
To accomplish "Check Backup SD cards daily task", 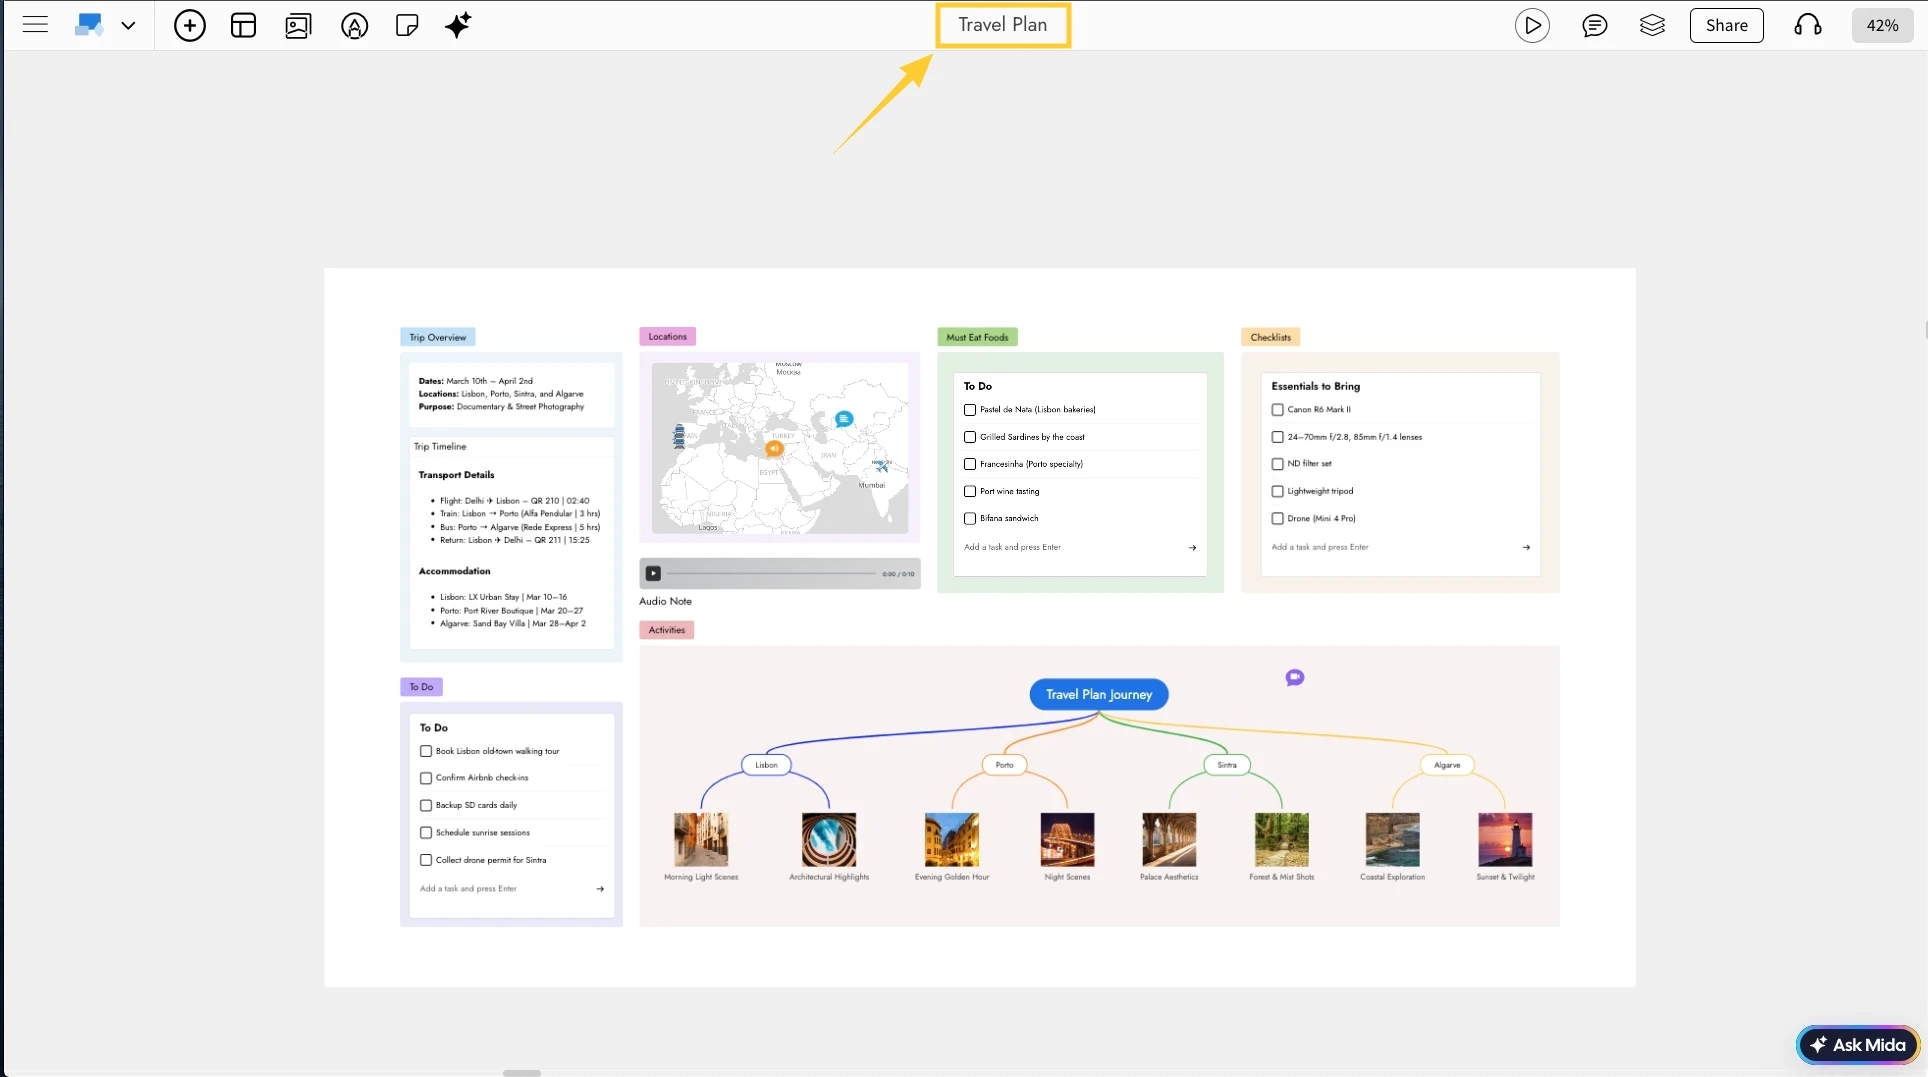I will click(x=426, y=805).
